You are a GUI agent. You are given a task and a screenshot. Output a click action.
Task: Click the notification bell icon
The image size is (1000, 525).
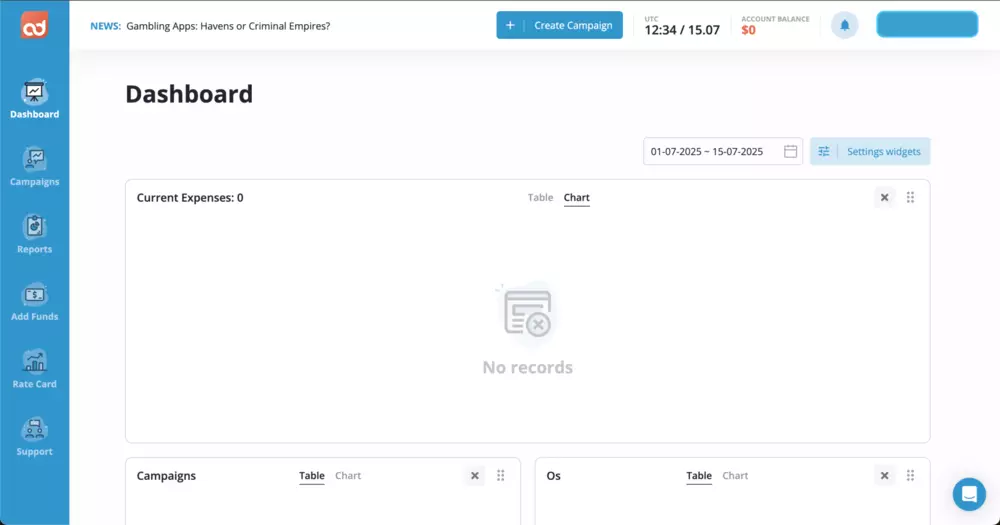(x=844, y=26)
